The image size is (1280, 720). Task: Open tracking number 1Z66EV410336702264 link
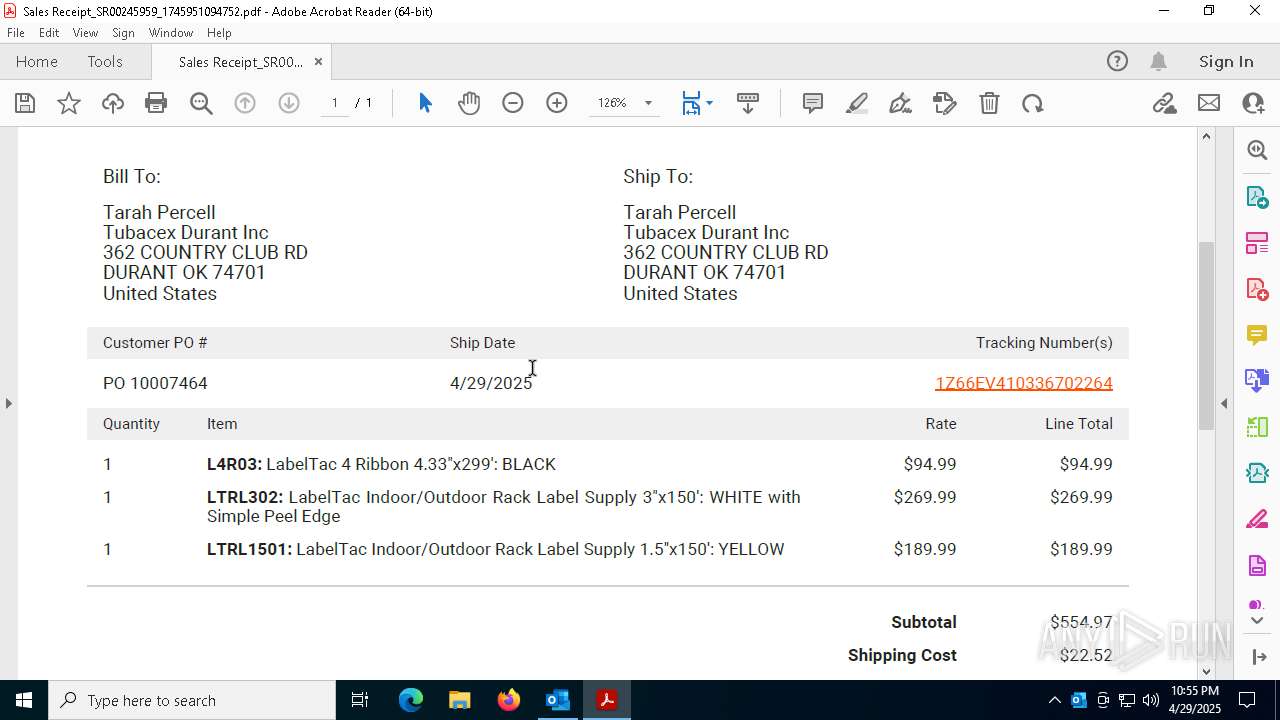(x=1023, y=383)
